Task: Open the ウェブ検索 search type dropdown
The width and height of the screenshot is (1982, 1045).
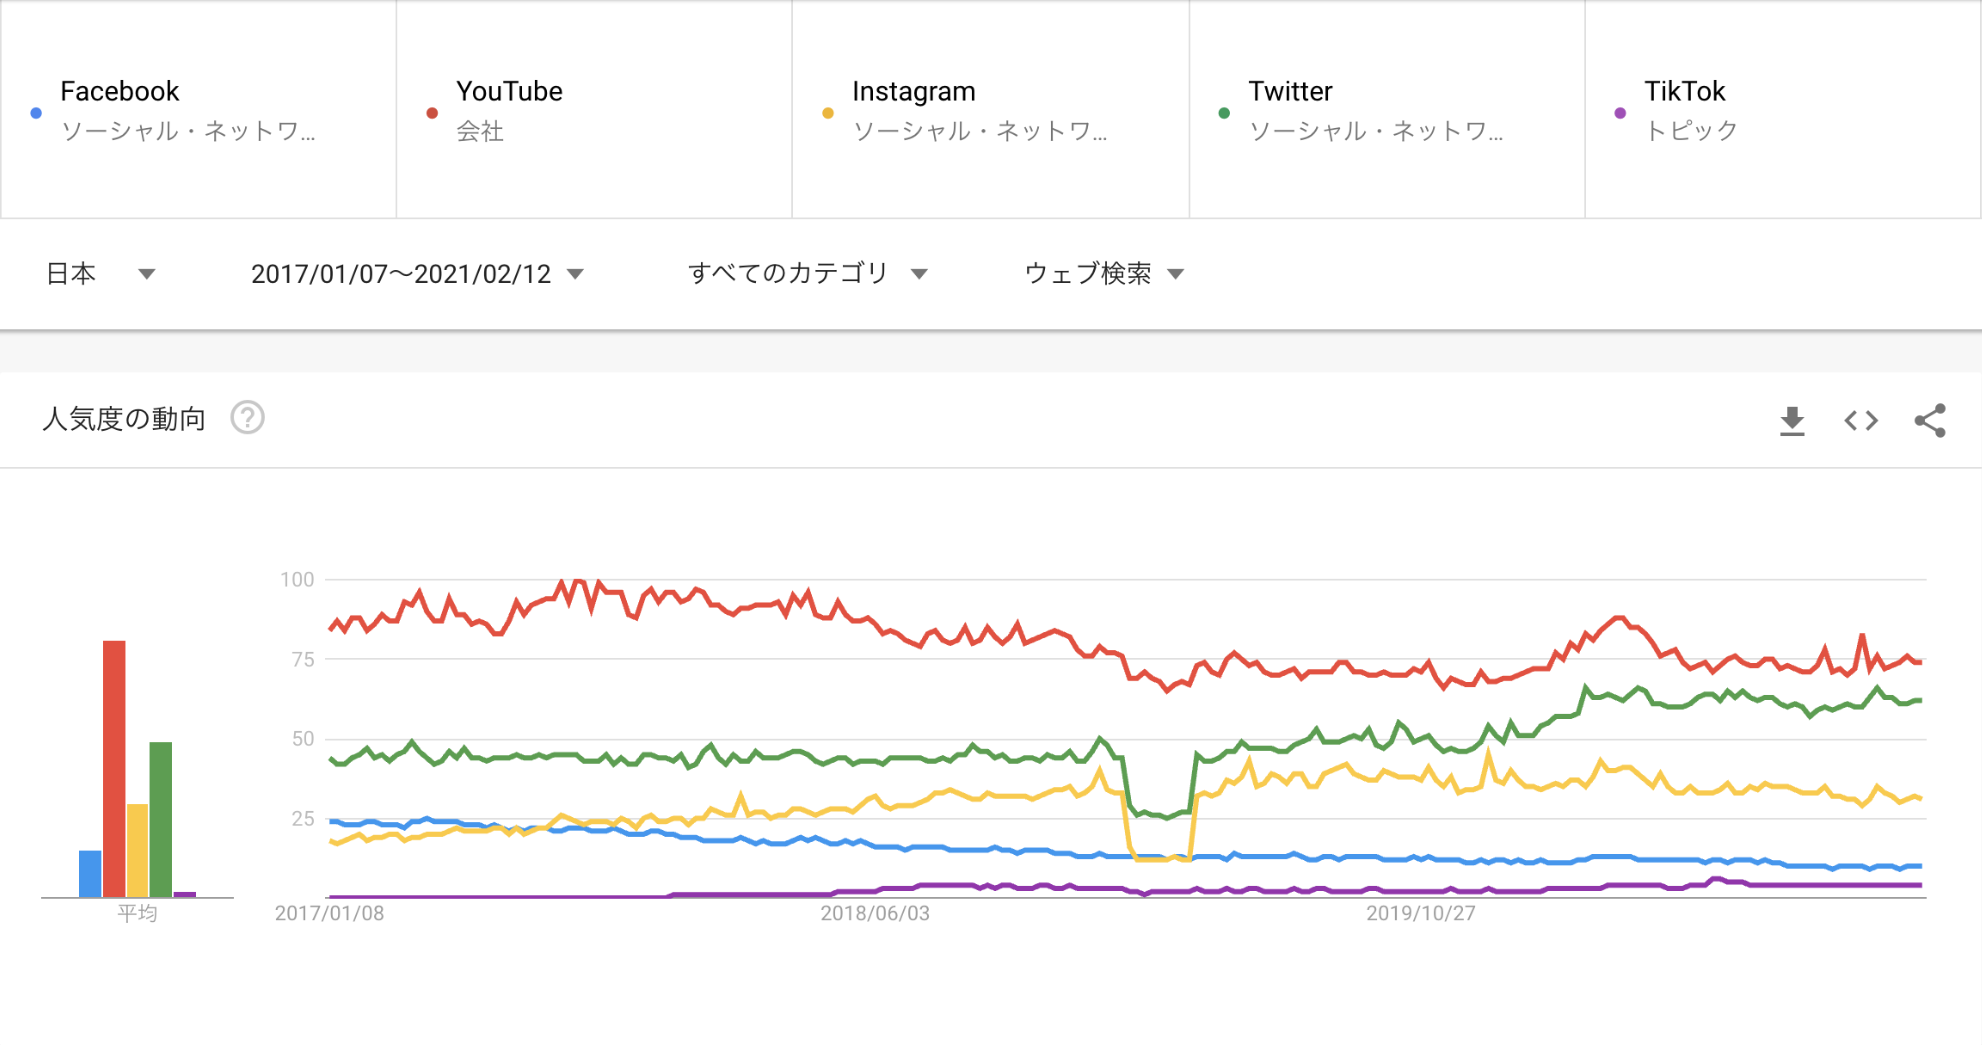Action: pyautogui.click(x=1103, y=274)
